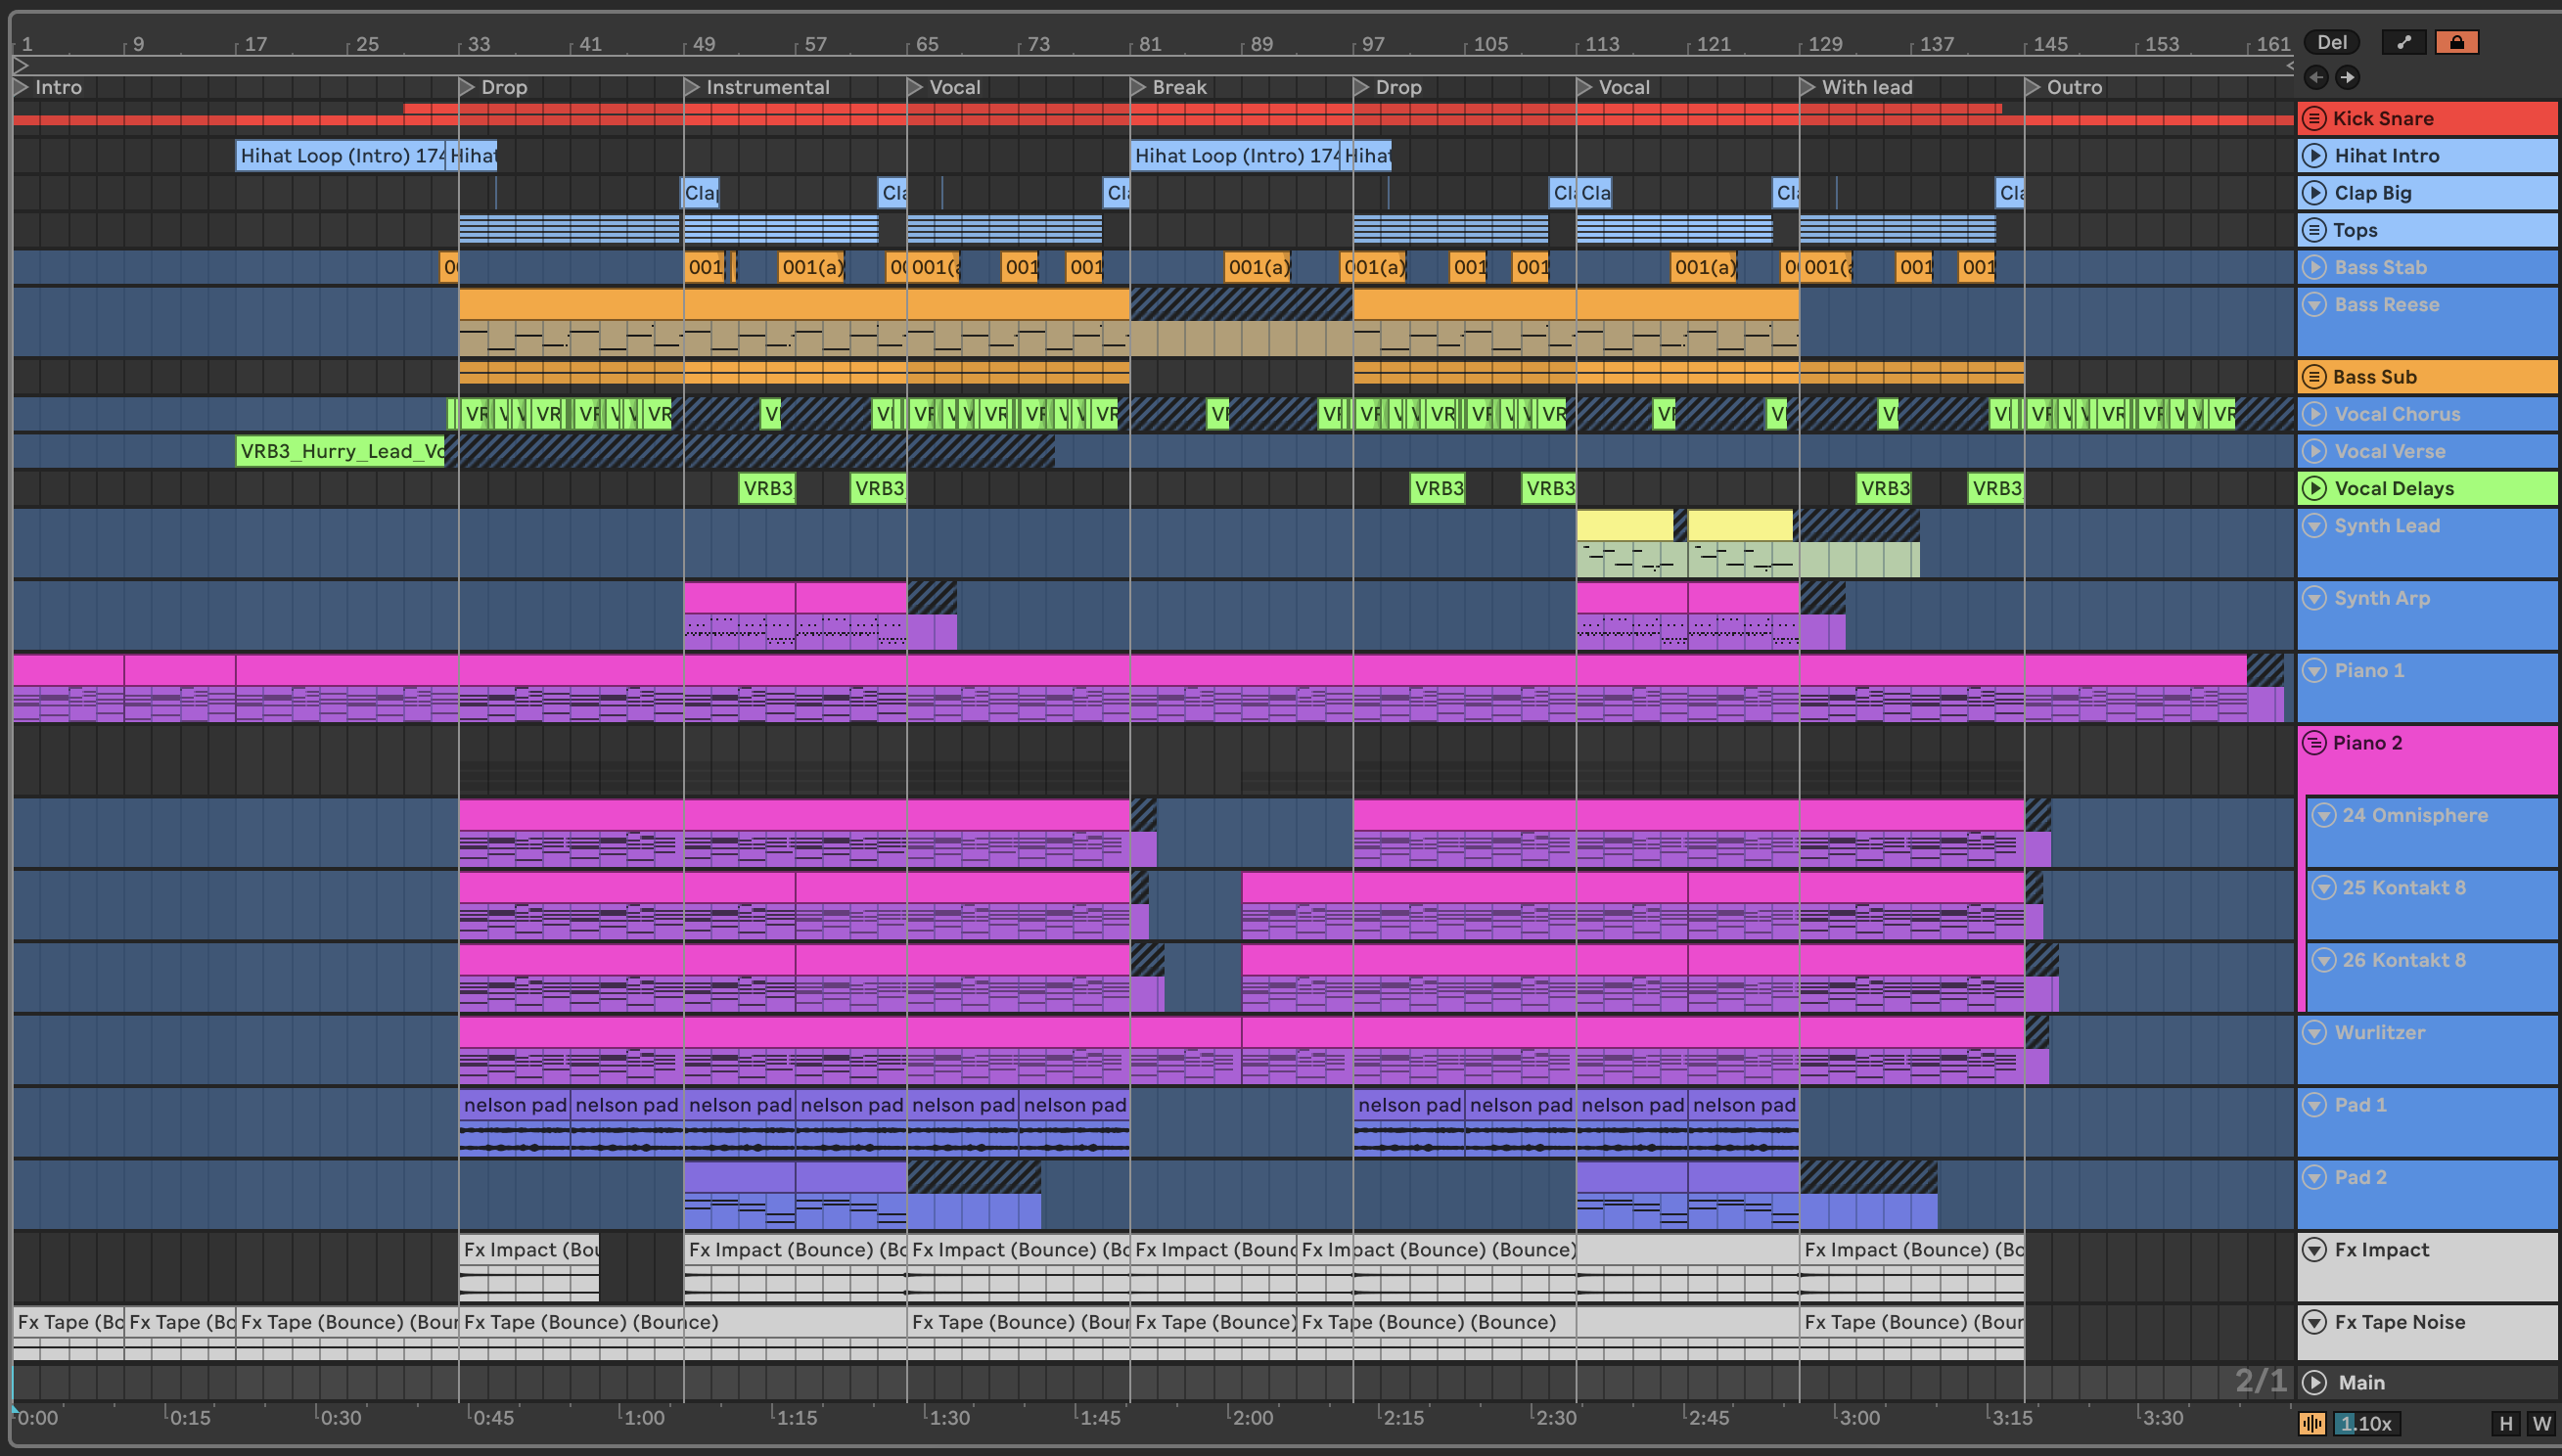
Task: Click Hihat Intro track play icon
Action: [x=2314, y=155]
